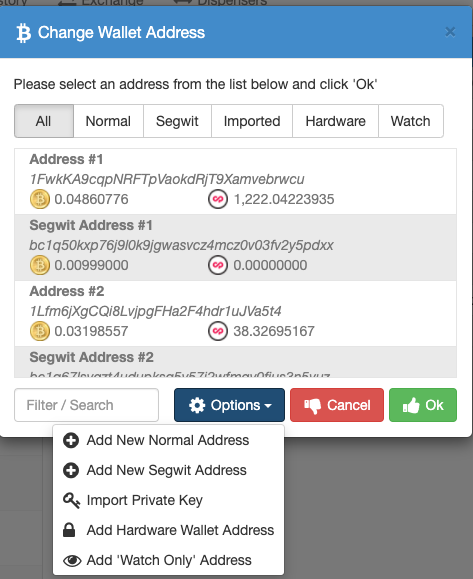Switch to the Segwit filter tab
This screenshot has height=579, width=473.
click(x=177, y=121)
